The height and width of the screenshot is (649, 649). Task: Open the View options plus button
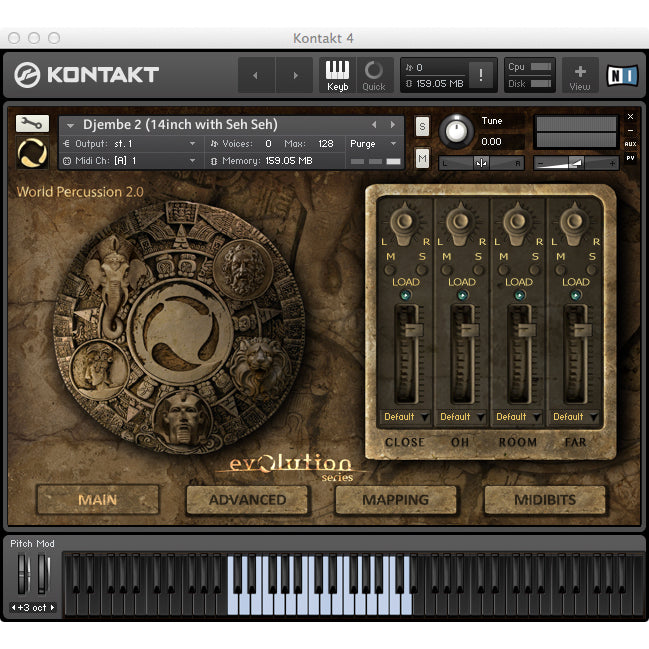pos(580,75)
